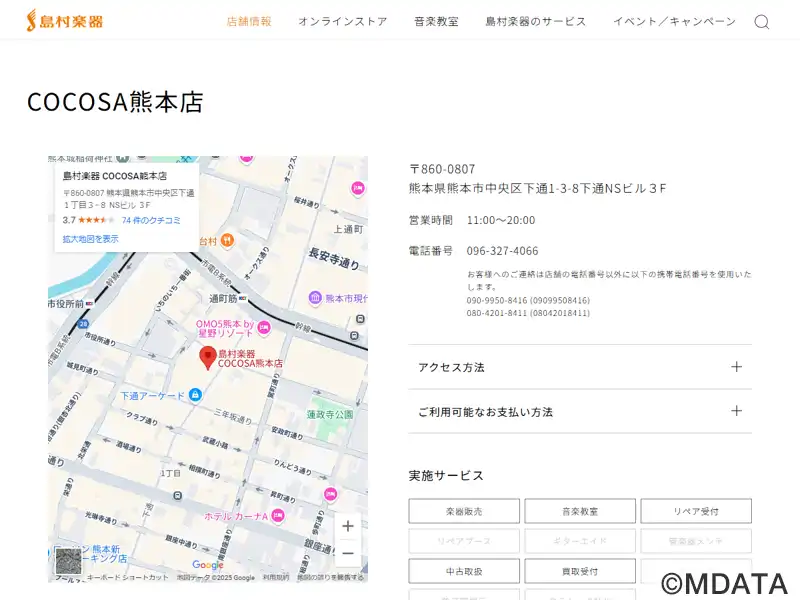Click the purple museum marker 熊本市現代
This screenshot has width=800, height=600.
(x=315, y=297)
